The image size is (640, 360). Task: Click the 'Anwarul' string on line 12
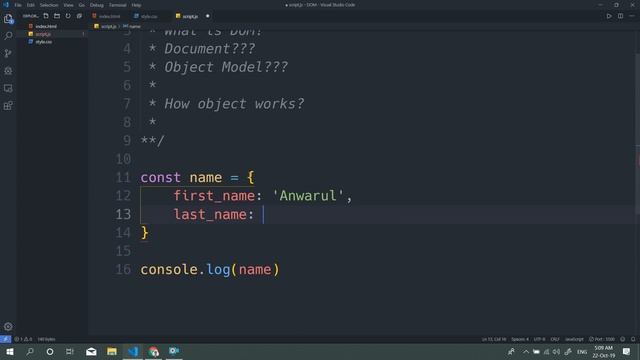[308, 196]
